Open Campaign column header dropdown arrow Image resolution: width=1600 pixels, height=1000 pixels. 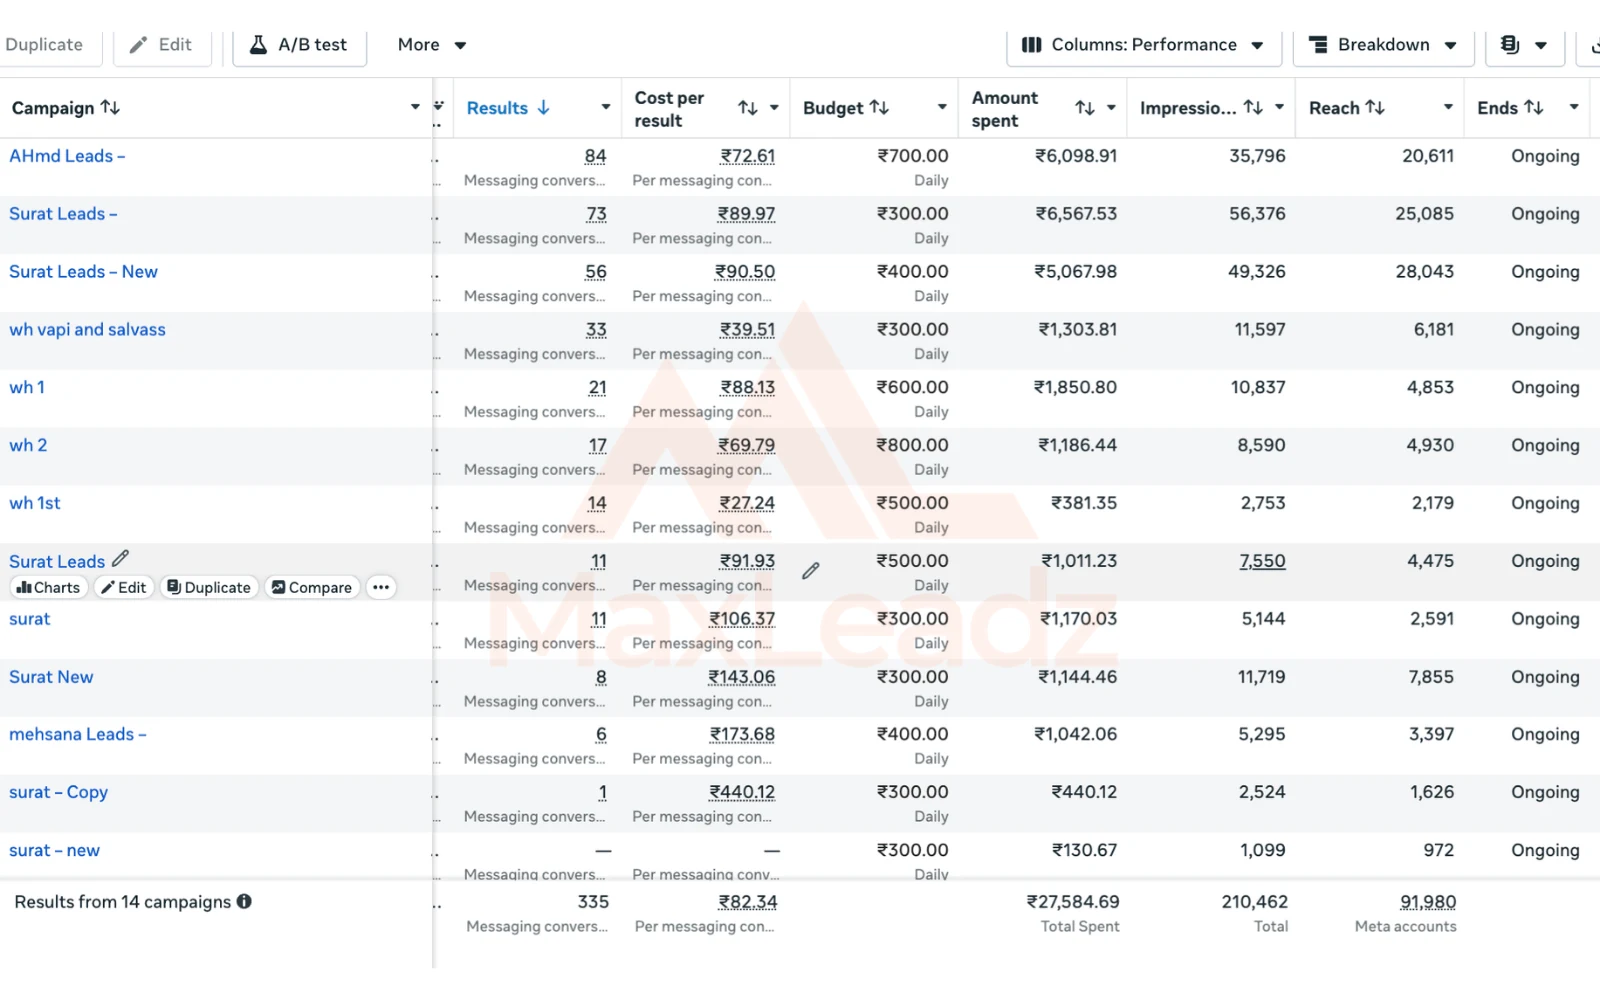(x=415, y=107)
